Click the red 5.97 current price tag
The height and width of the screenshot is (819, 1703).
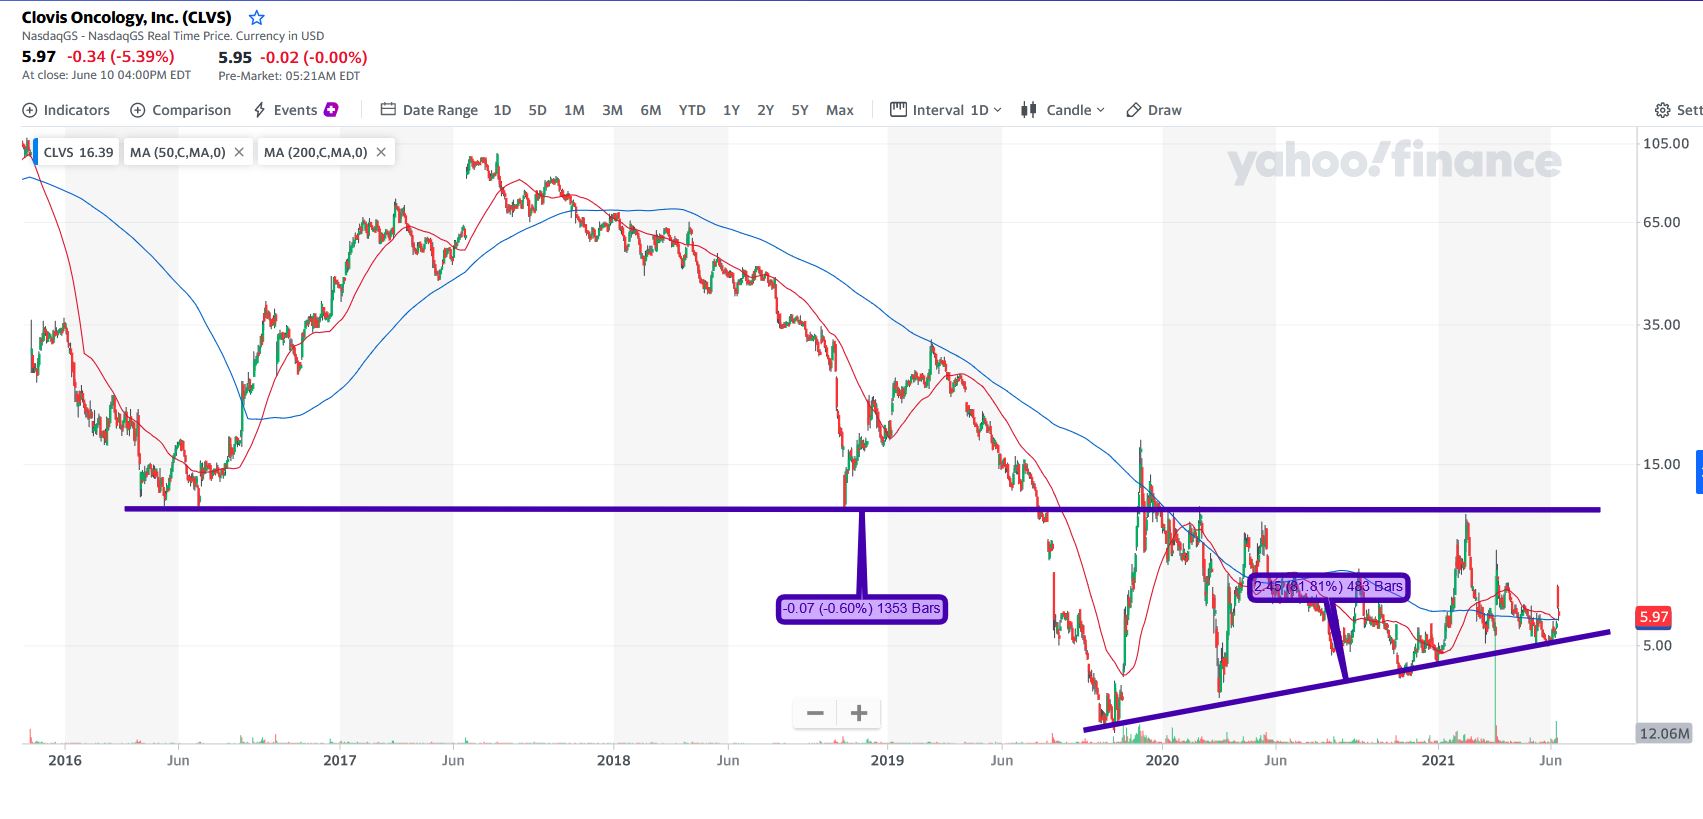(1654, 617)
